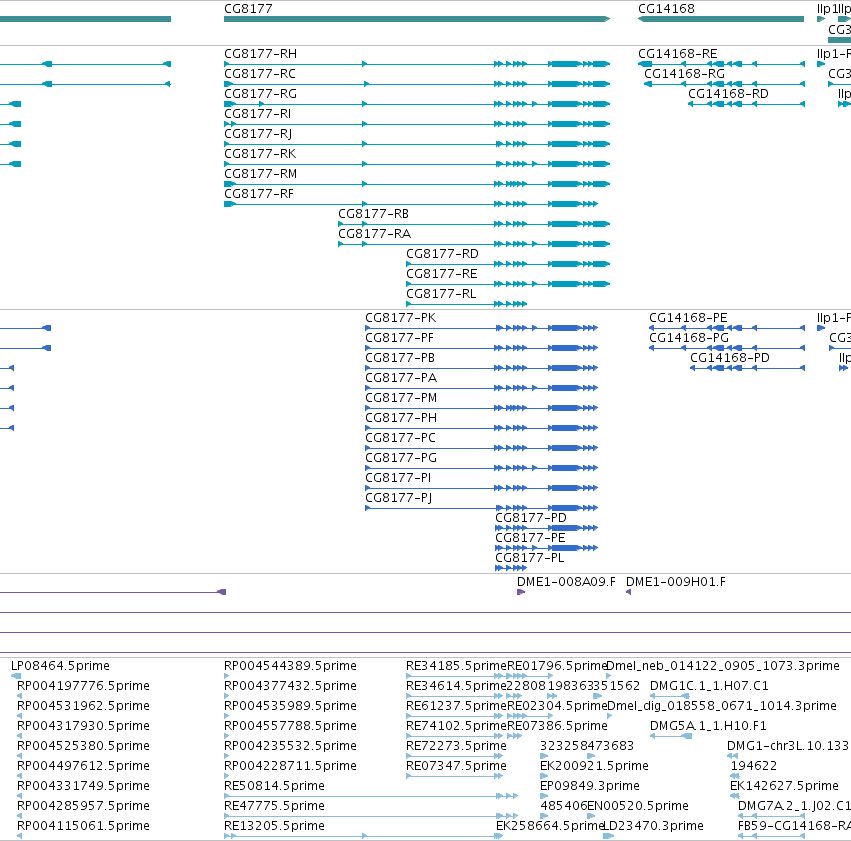Select the RP004525380.5prime EST label
The image size is (851, 841).
[83, 746]
